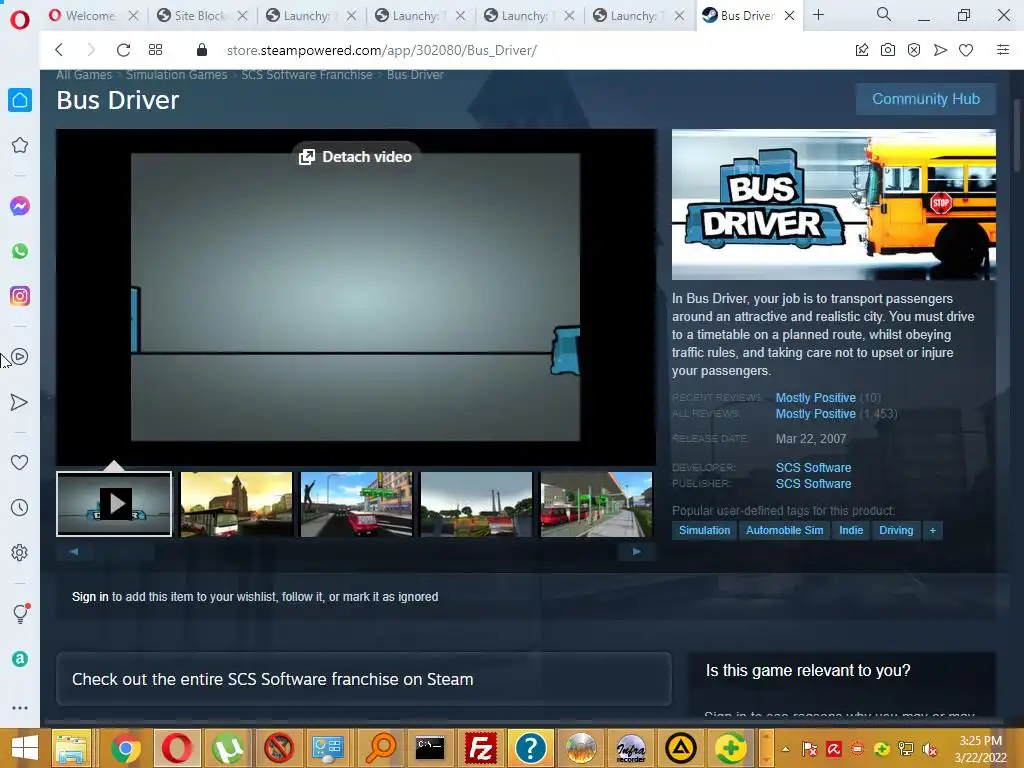1024x768 pixels.
Task: Open Speed Dial grid icon
Action: pos(155,50)
